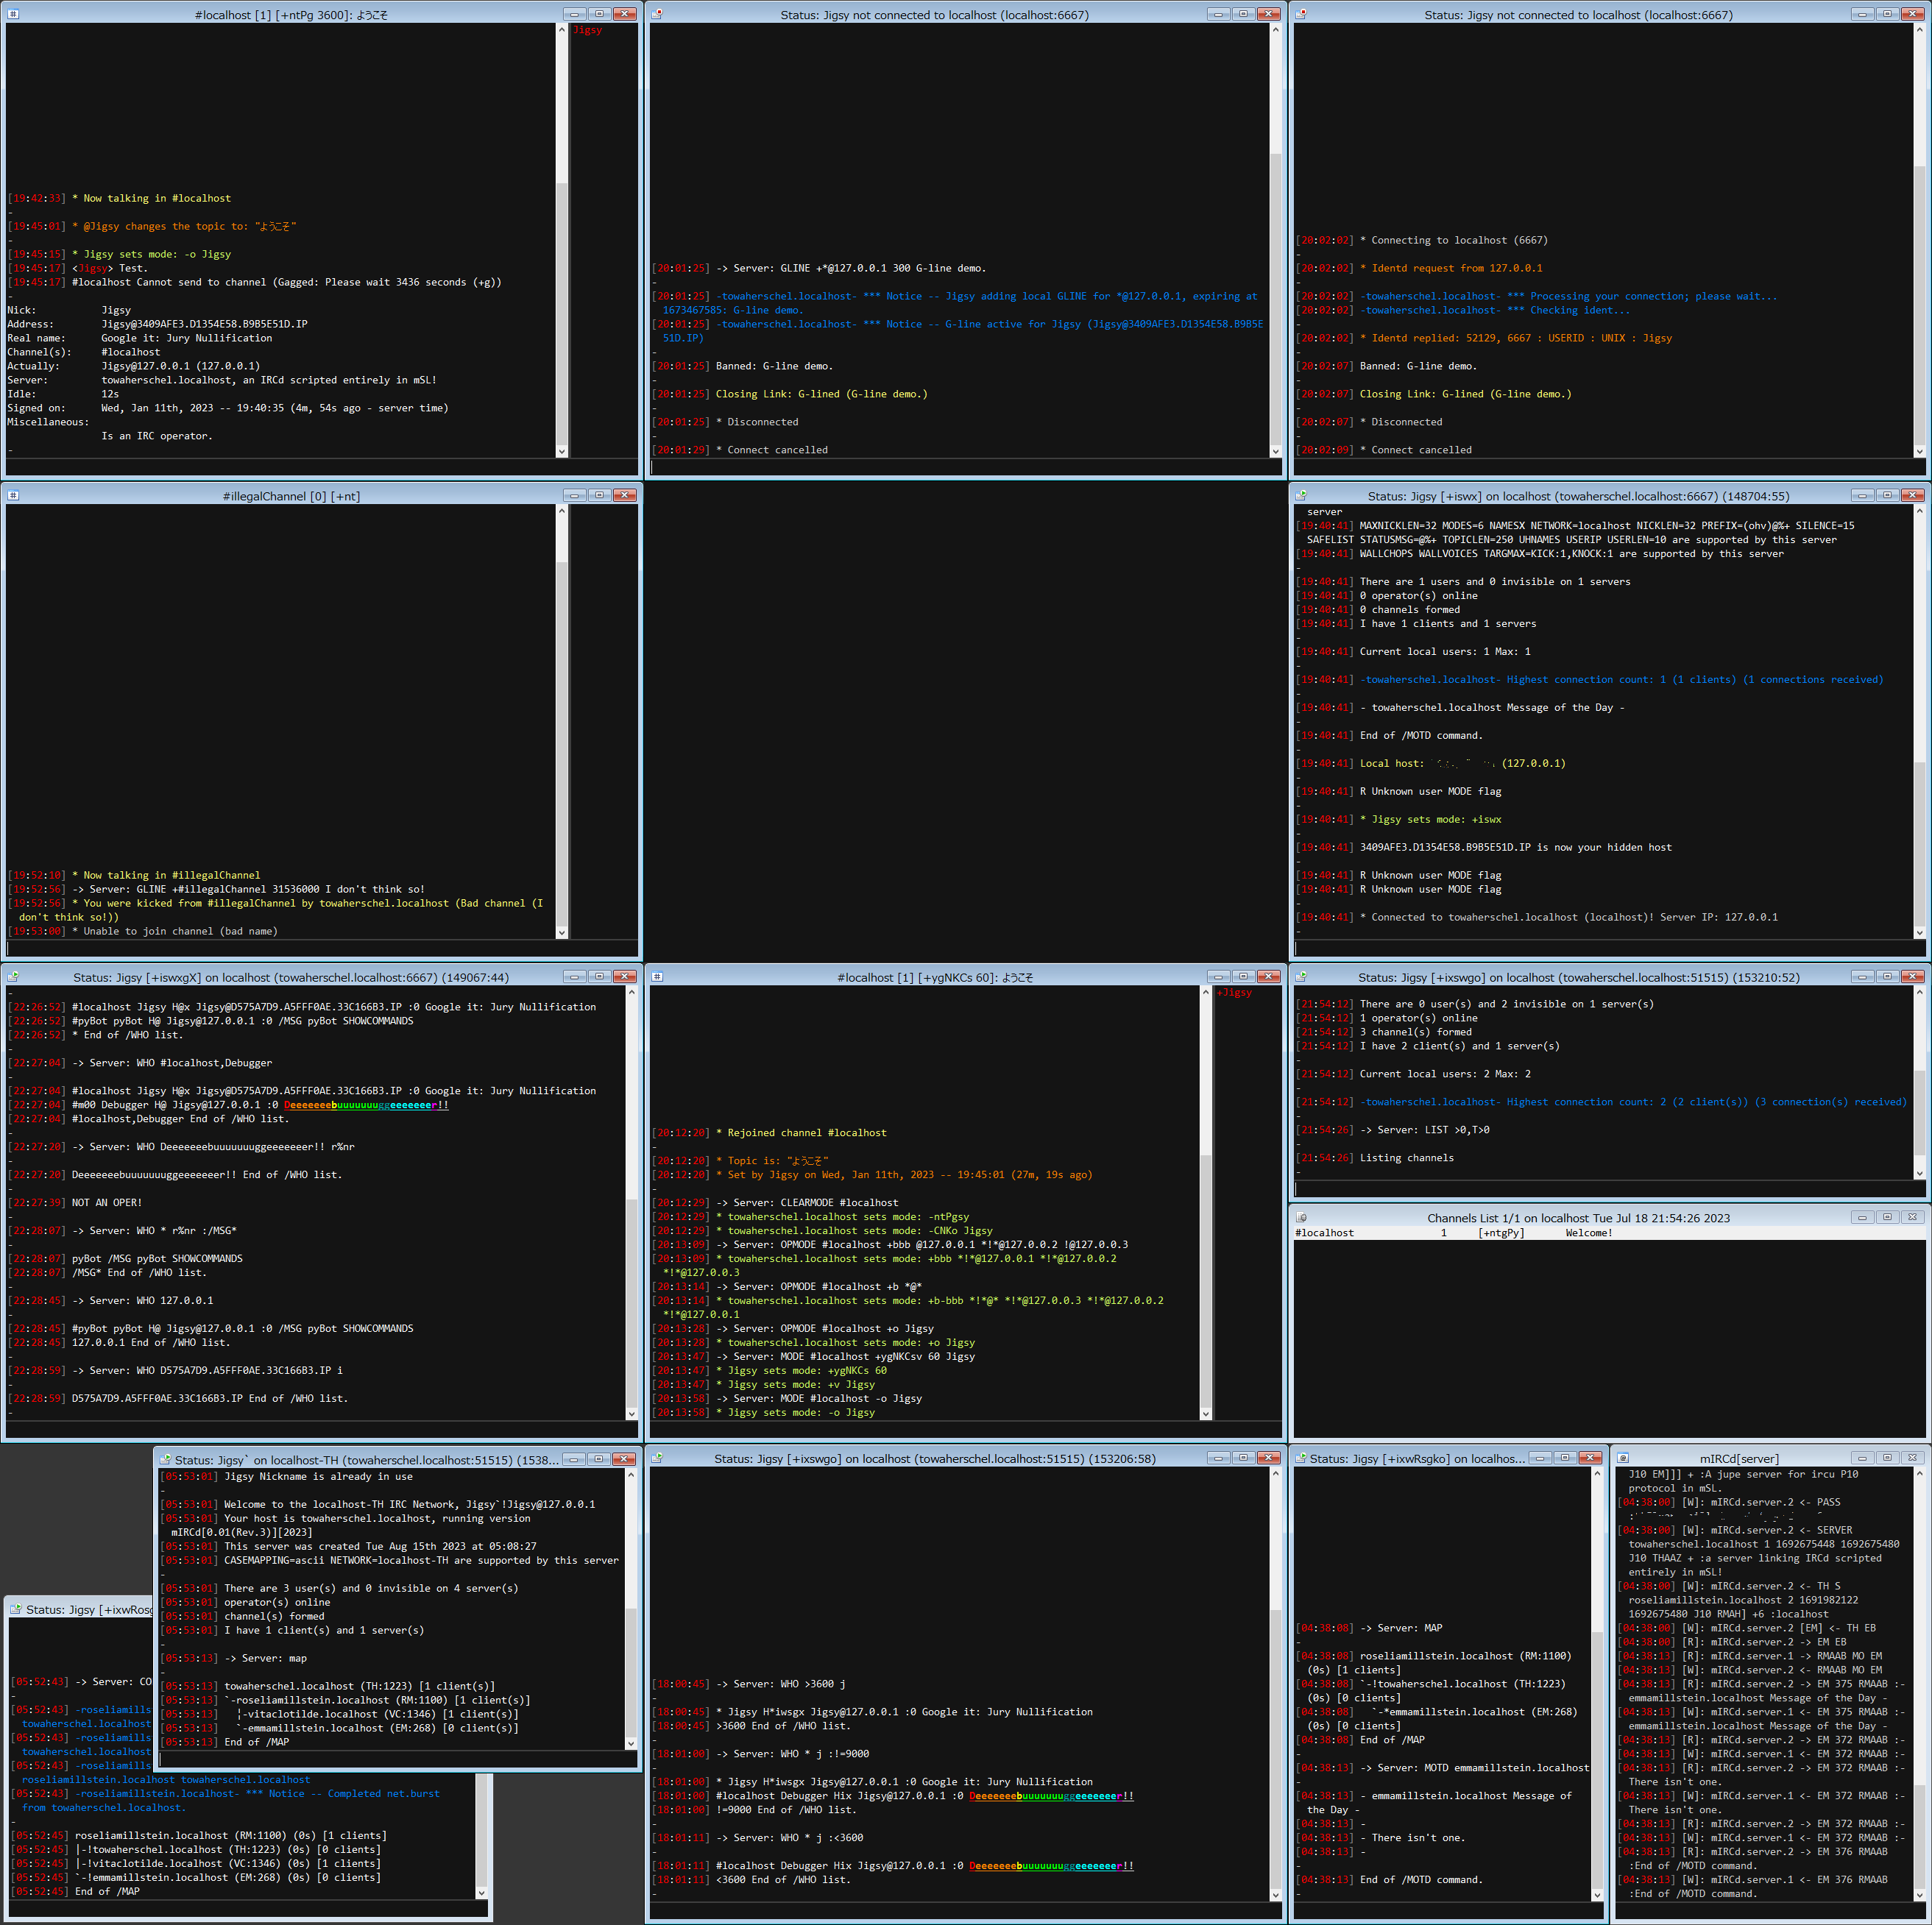This screenshot has height=1925, width=1932.
Task: Click scroll-down arrow in #illegalChannel window
Action: [562, 932]
